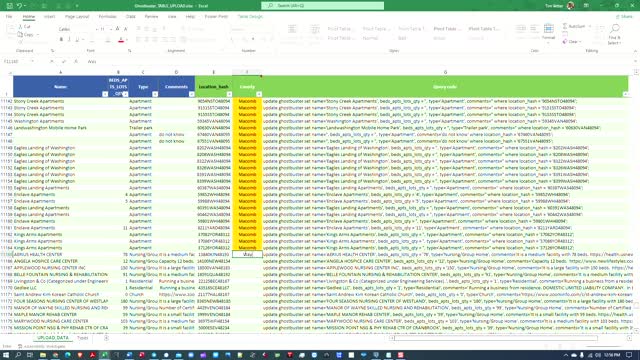
Task: Open Find & Select menu
Action: coord(614,33)
